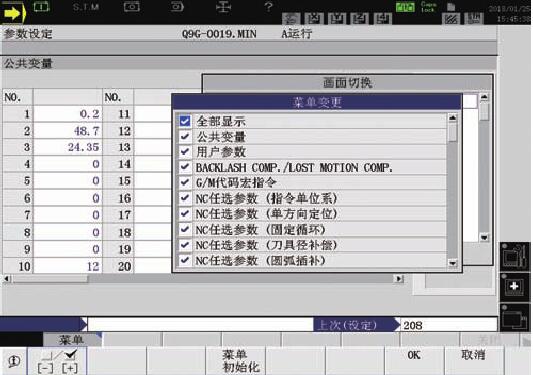This screenshot has height=375, width=533.
Task: Open the machine operation icon on right sidebar
Action: pos(514,257)
